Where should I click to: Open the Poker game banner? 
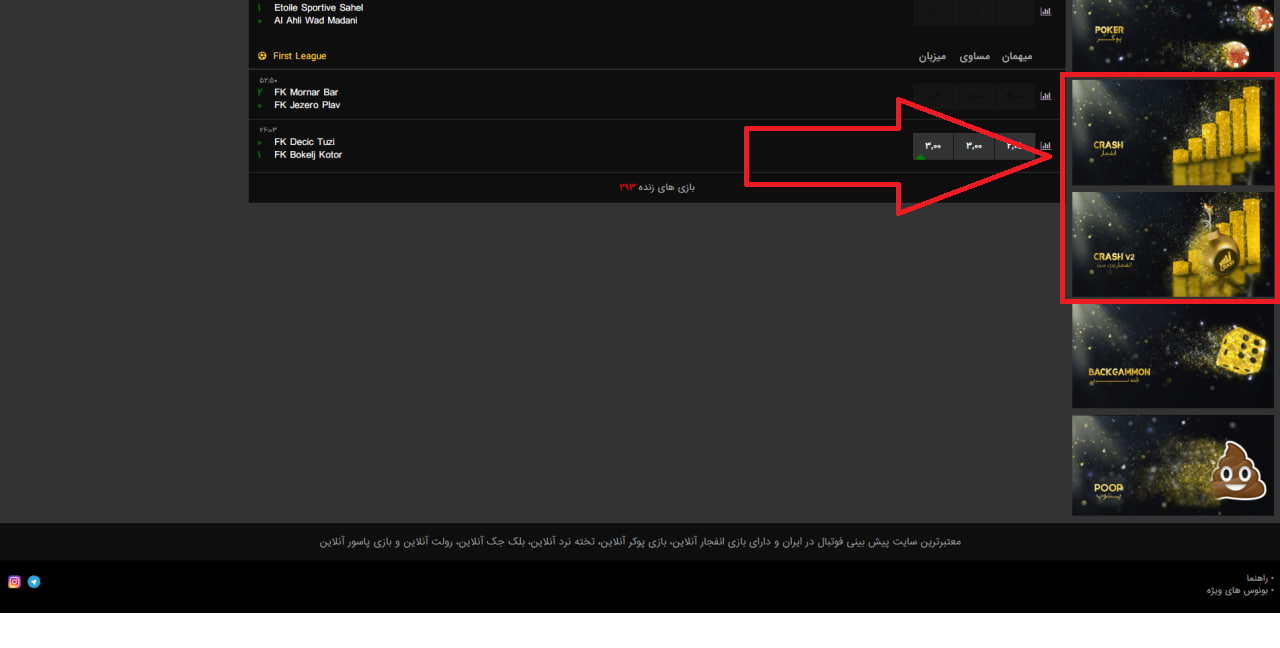(1173, 35)
